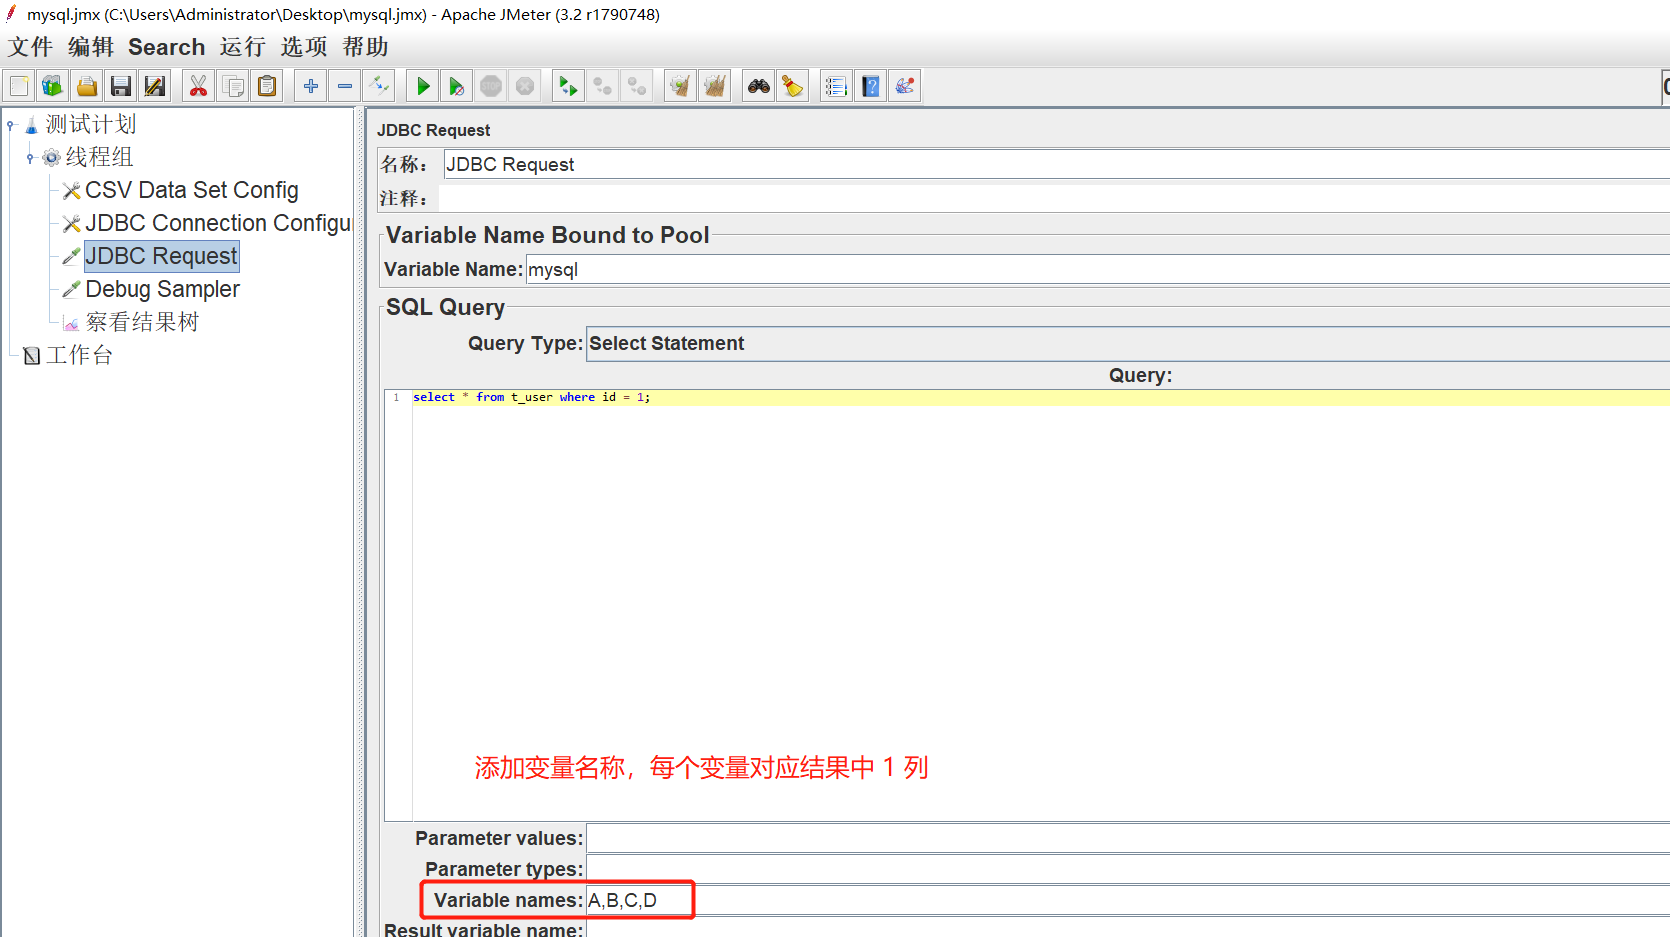Viewport: 1670px width, 937px height.
Task: Start the test with no pauses
Action: (457, 87)
